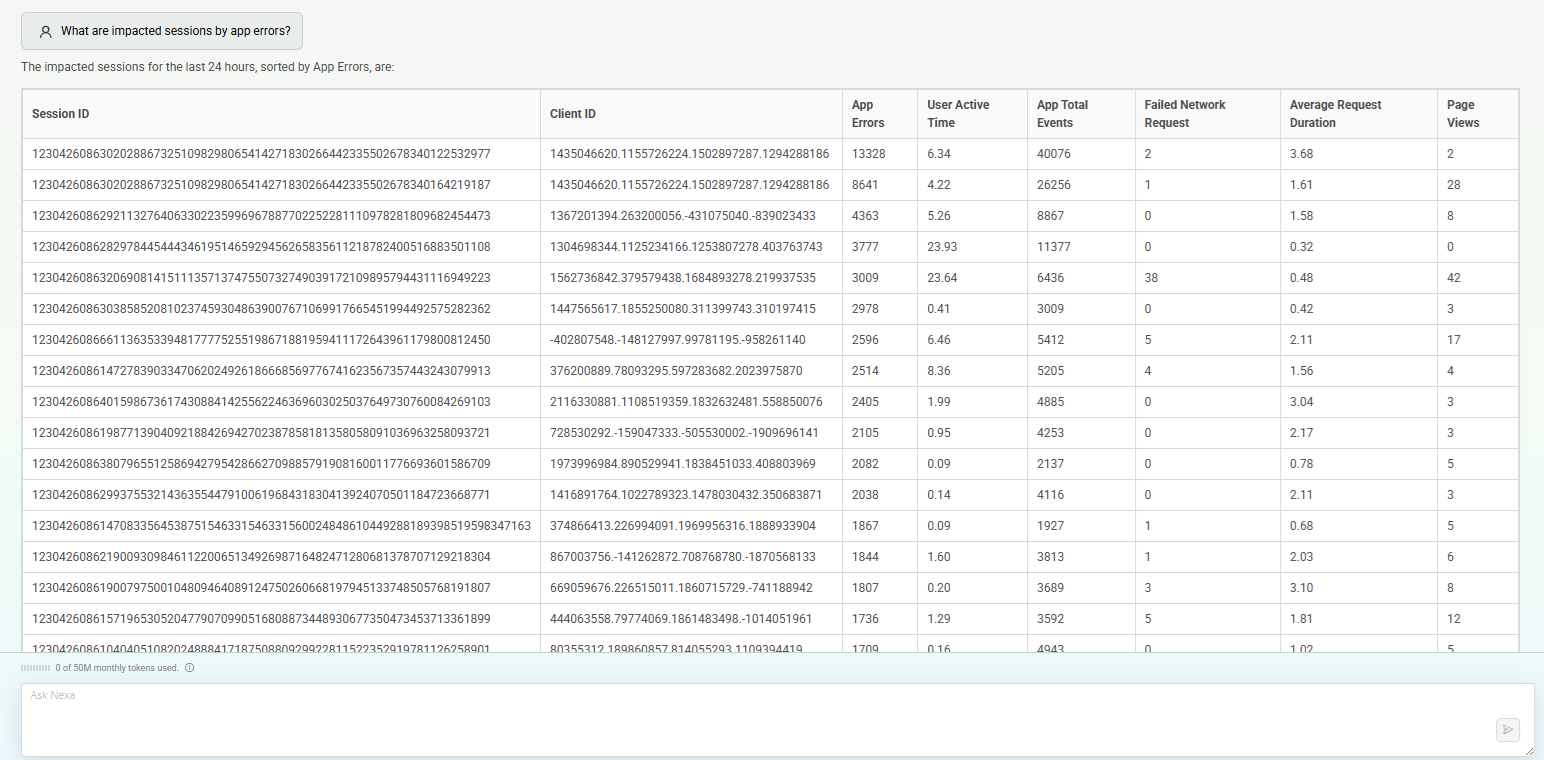Click the Page Views value 28

(x=1454, y=185)
